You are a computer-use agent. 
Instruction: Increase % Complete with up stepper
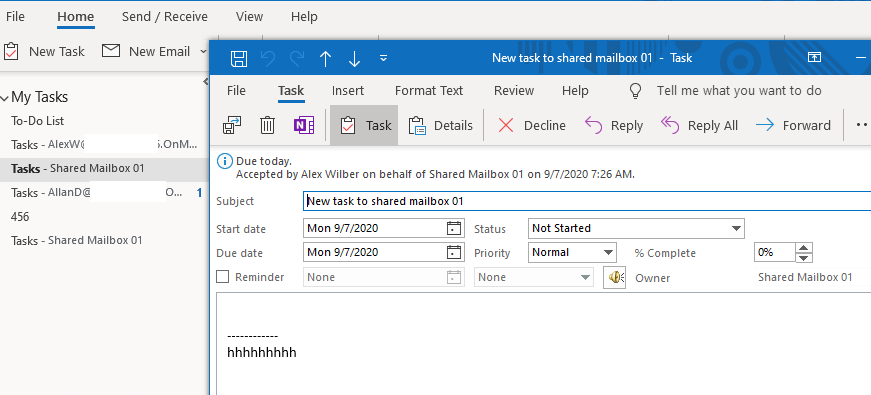[x=804, y=247]
